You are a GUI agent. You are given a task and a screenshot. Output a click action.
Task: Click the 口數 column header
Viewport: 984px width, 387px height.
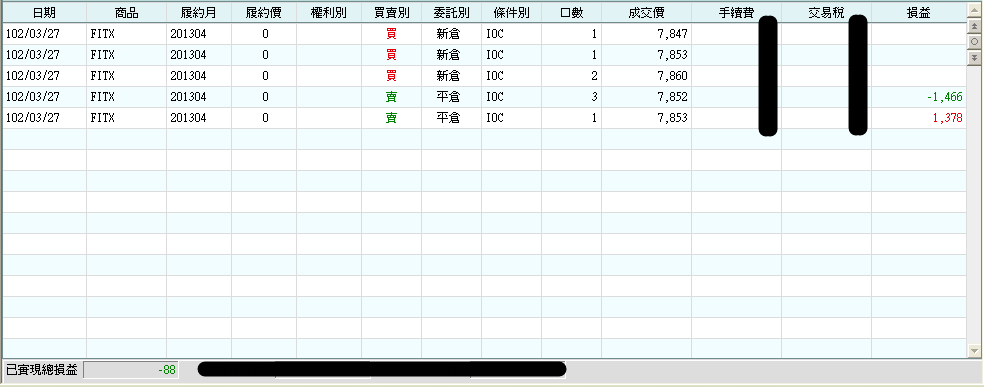click(572, 13)
